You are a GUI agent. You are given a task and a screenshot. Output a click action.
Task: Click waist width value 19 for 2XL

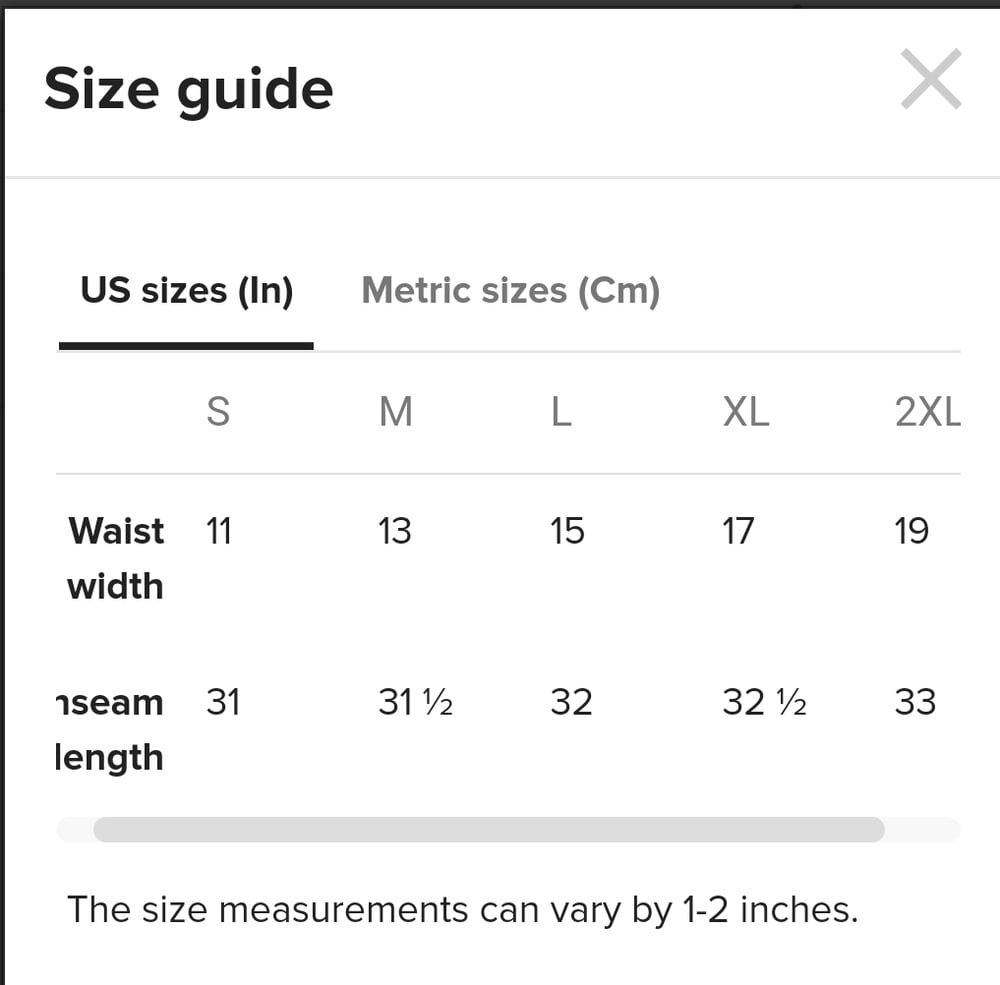coord(911,531)
